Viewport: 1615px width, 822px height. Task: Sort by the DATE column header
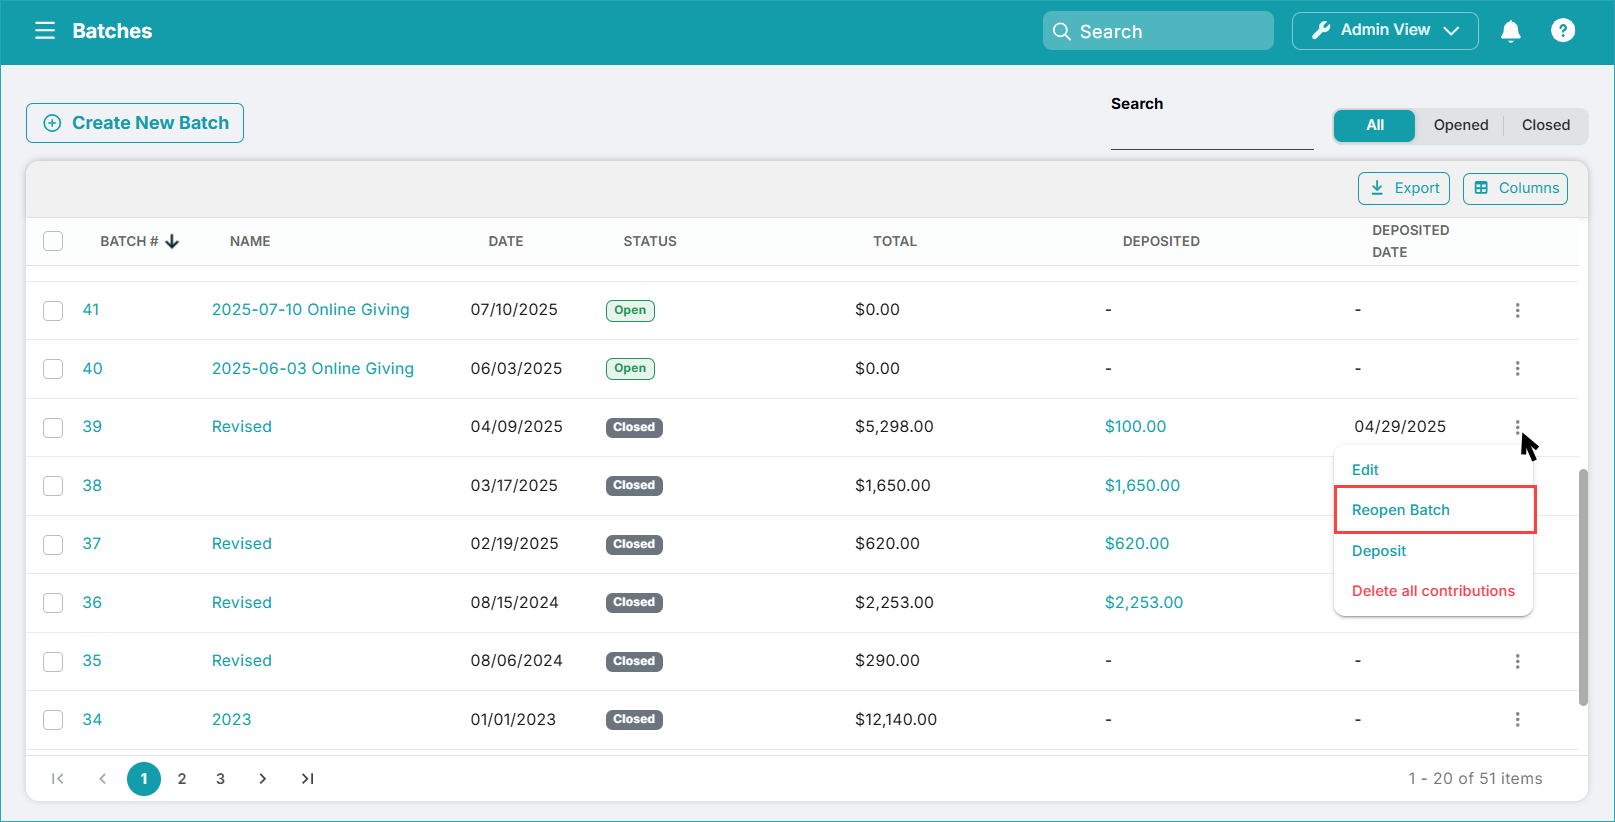pos(506,241)
